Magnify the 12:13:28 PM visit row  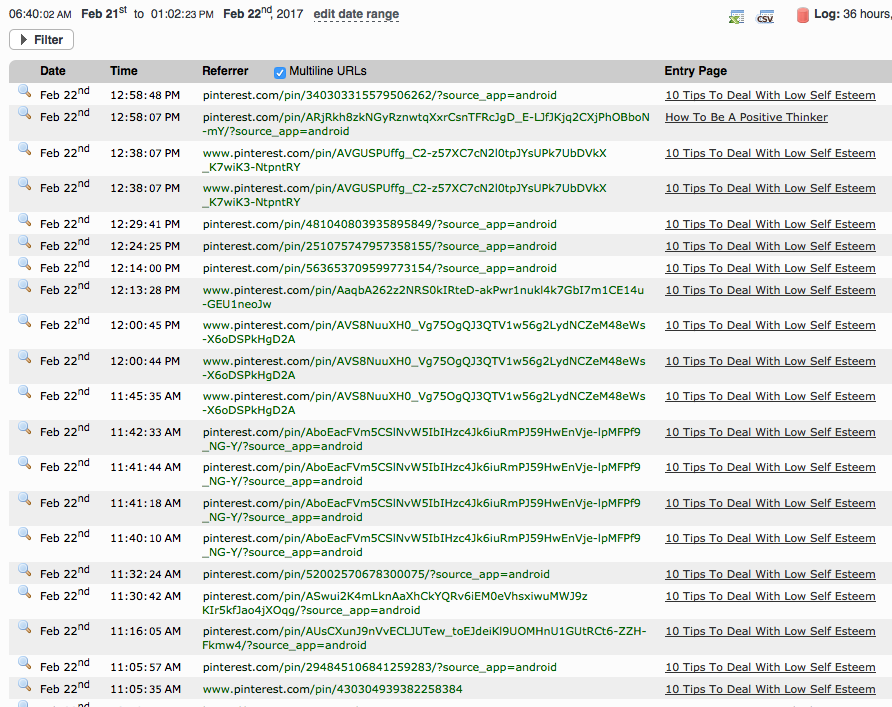point(24,286)
